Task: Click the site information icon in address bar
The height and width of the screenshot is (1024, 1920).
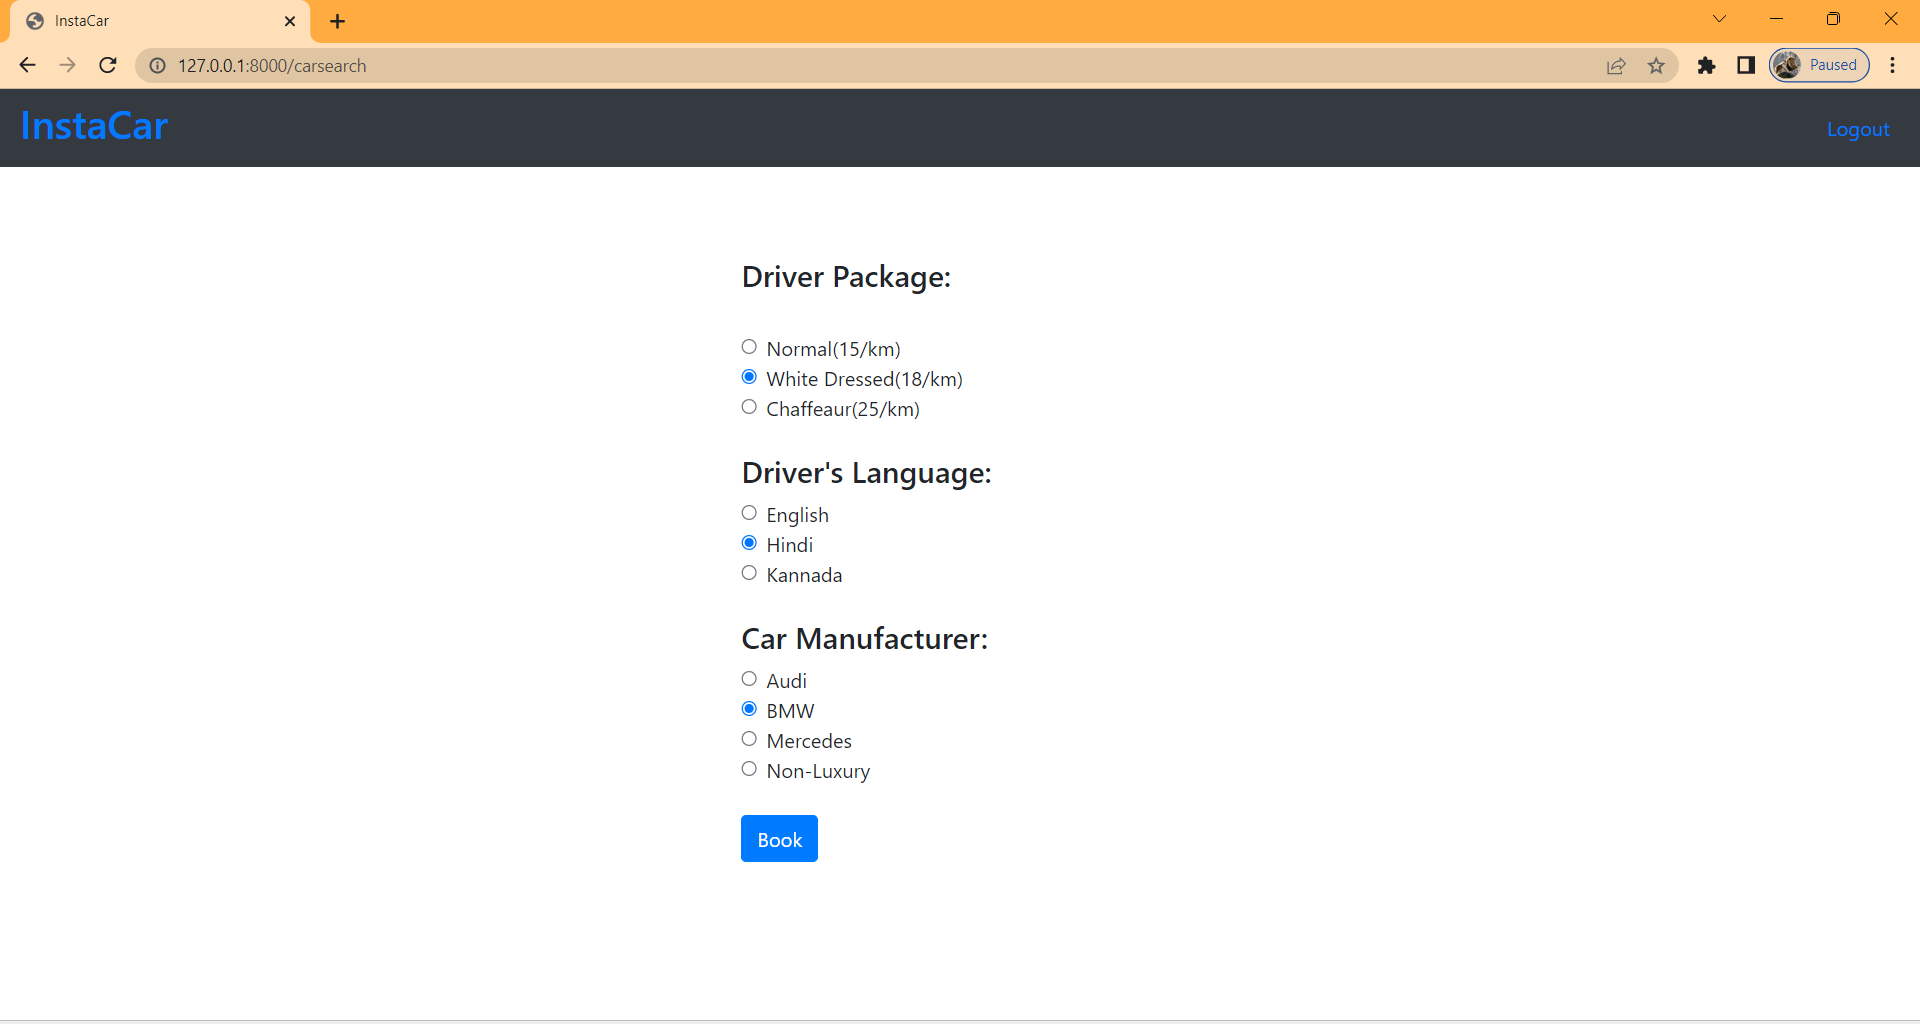Action: click(157, 65)
